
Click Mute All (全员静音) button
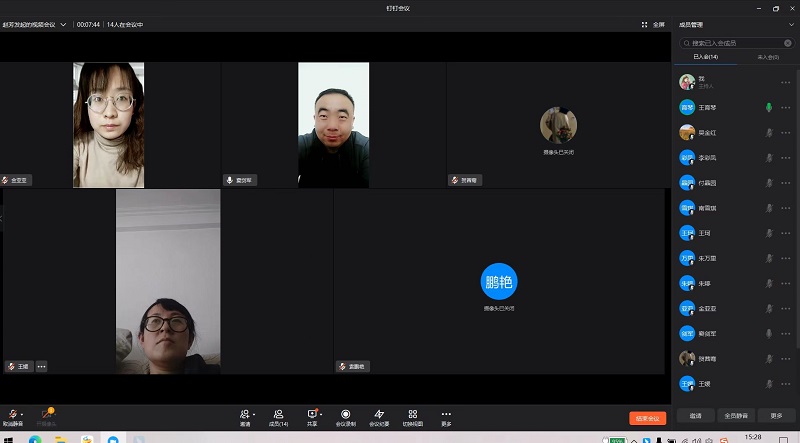(x=738, y=415)
